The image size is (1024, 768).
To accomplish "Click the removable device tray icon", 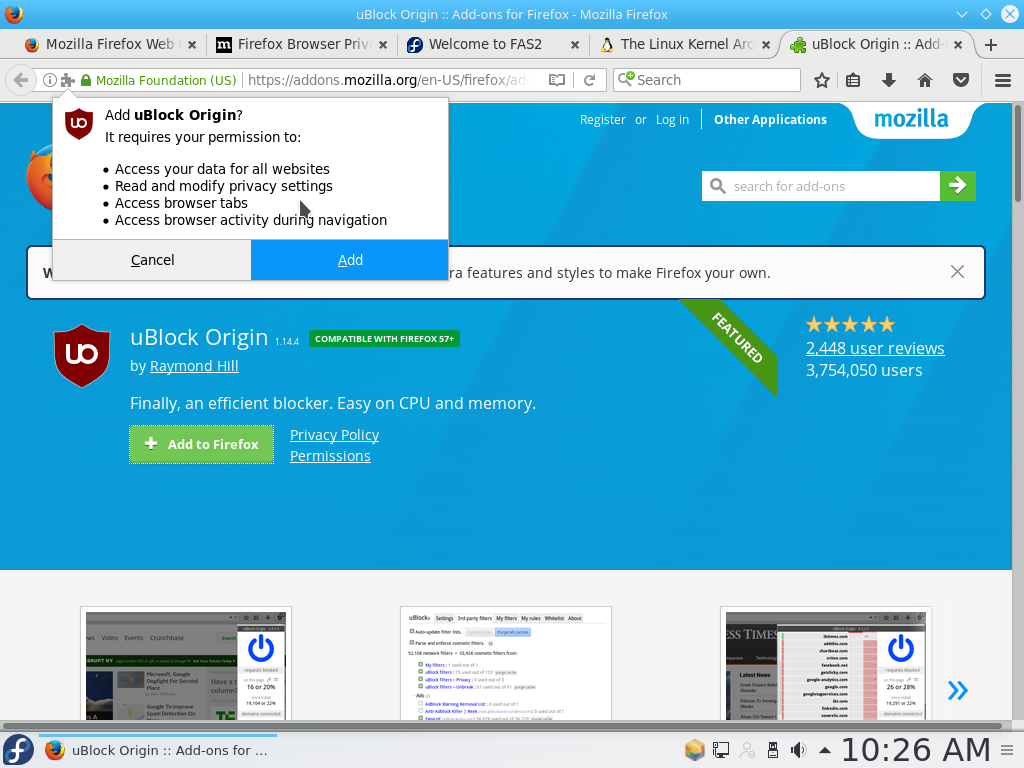I will click(x=773, y=750).
